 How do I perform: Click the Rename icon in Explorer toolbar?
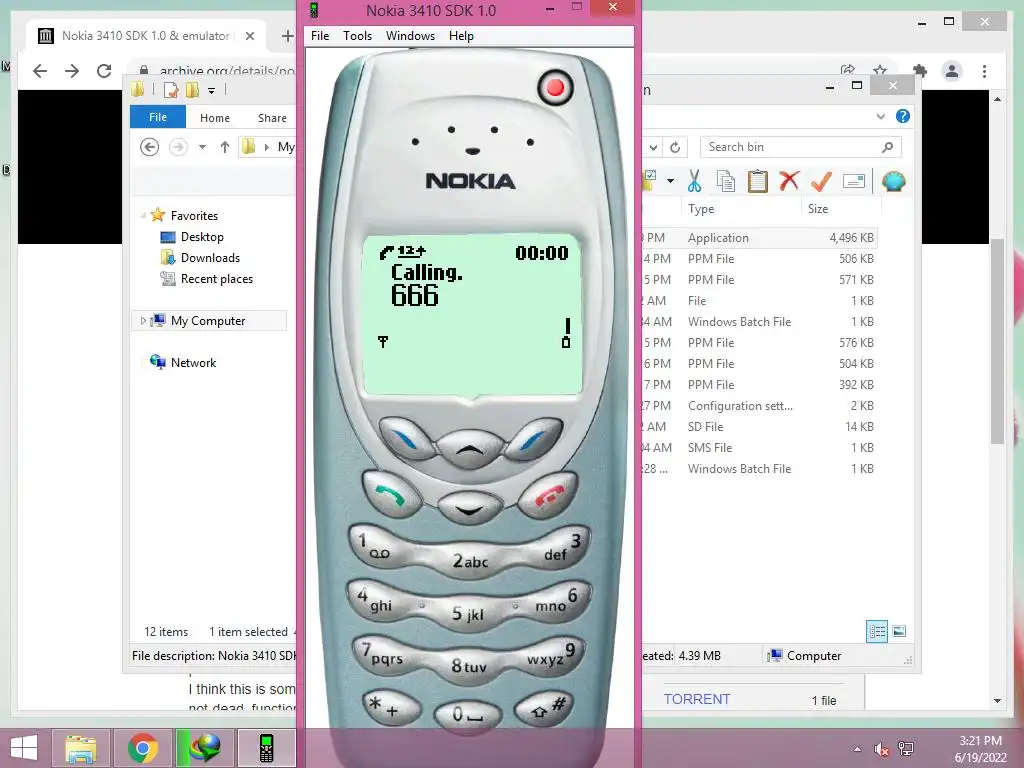[x=854, y=181]
